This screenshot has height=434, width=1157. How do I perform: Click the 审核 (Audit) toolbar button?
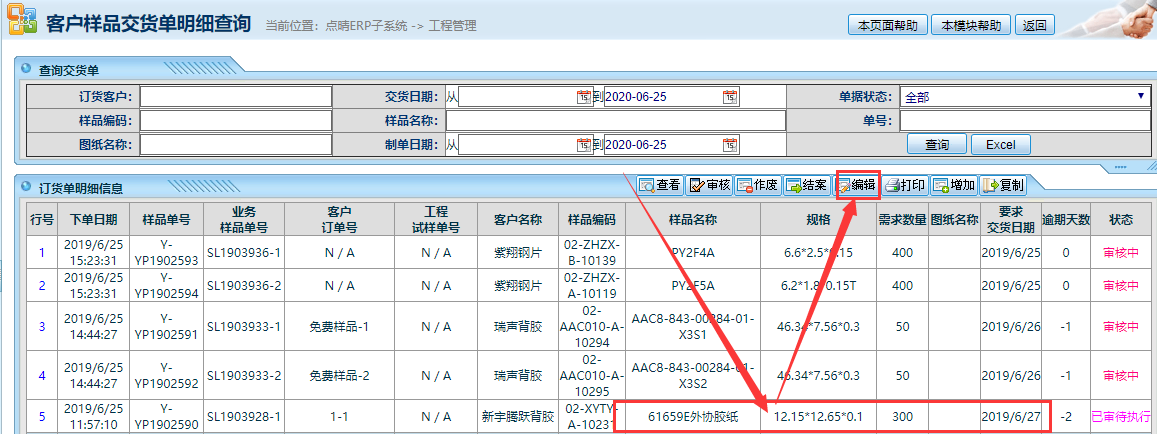coord(709,185)
